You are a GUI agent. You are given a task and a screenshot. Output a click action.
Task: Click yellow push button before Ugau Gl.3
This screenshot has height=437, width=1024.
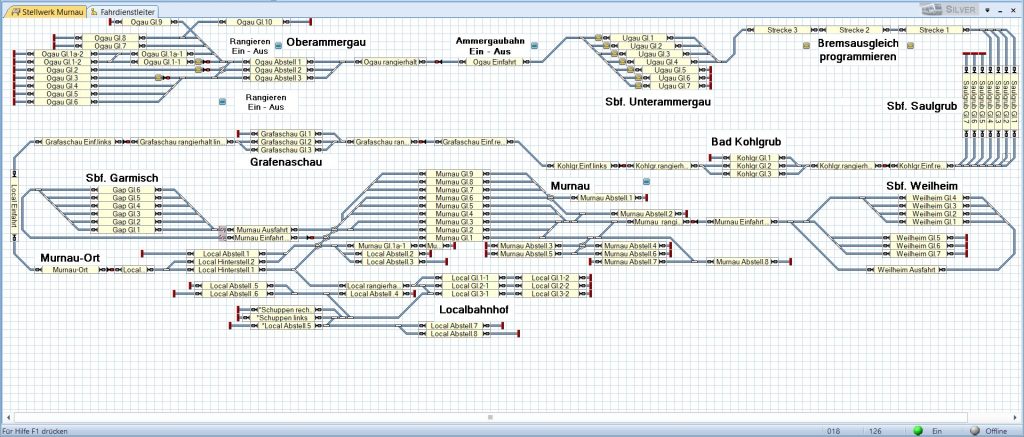(x=615, y=54)
